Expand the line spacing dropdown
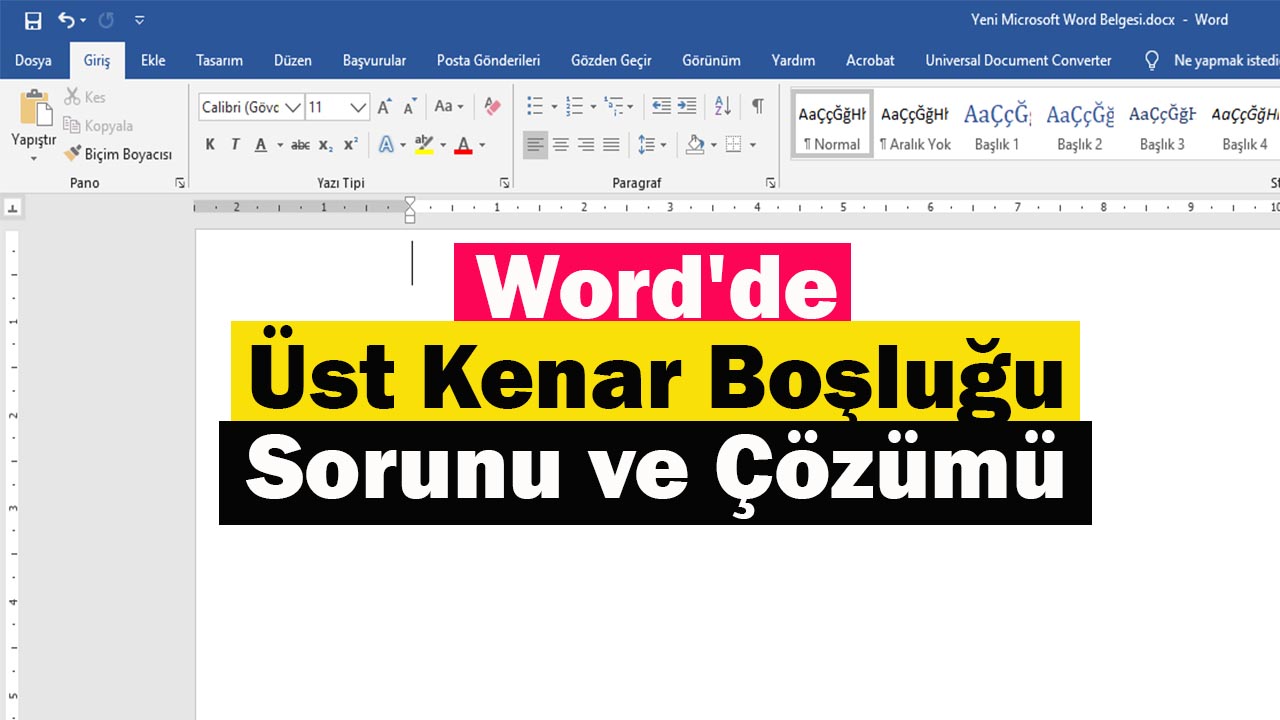The height and width of the screenshot is (720, 1280). (662, 145)
